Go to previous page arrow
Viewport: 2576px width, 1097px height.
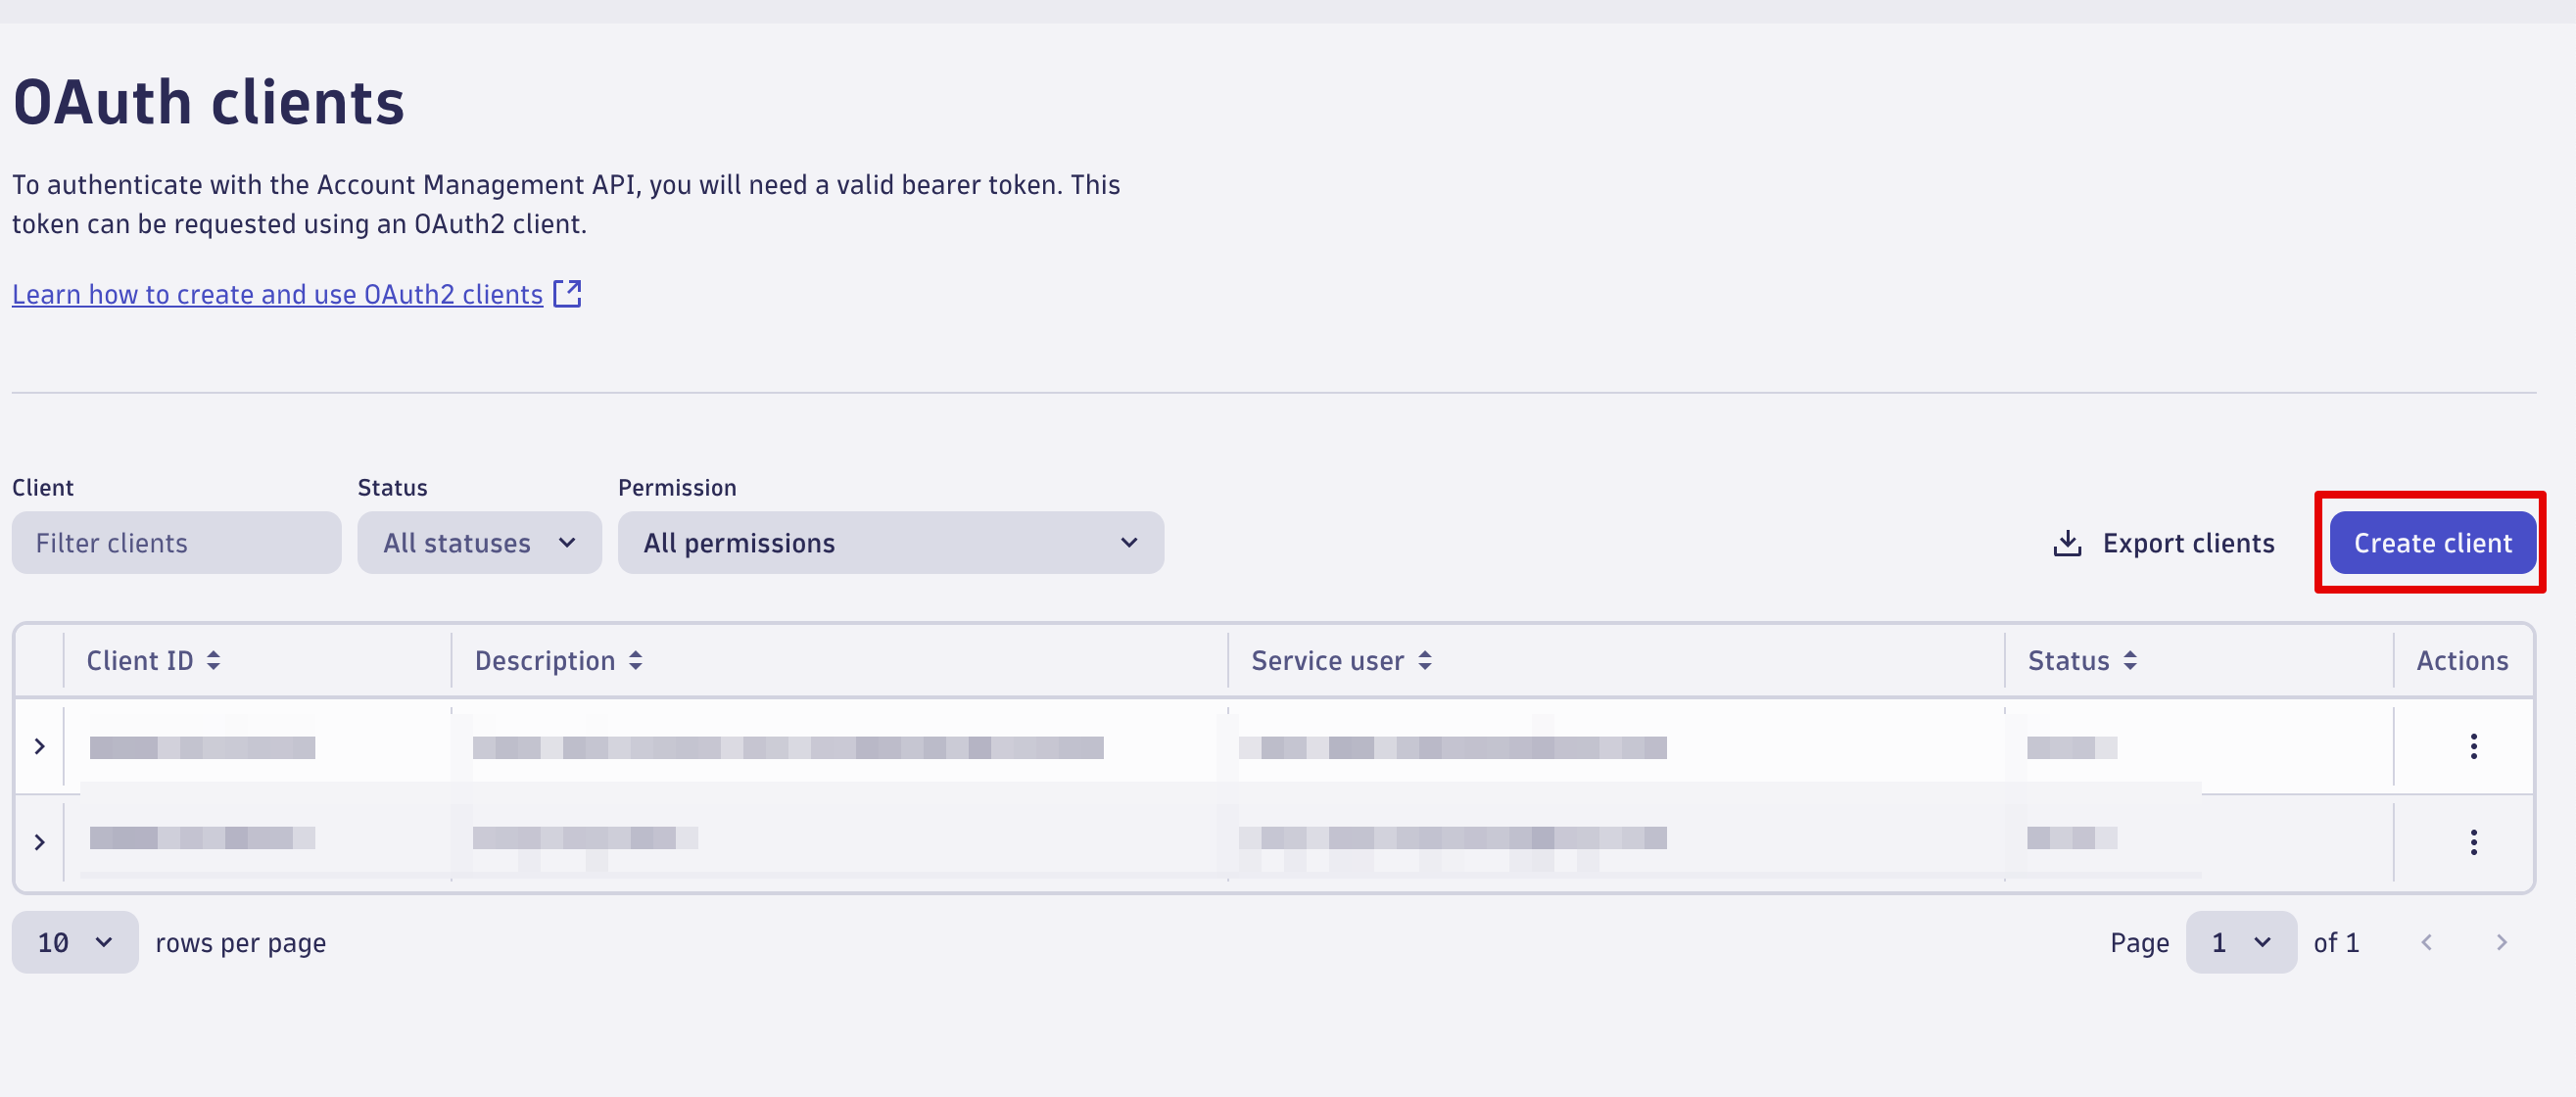(x=2426, y=942)
